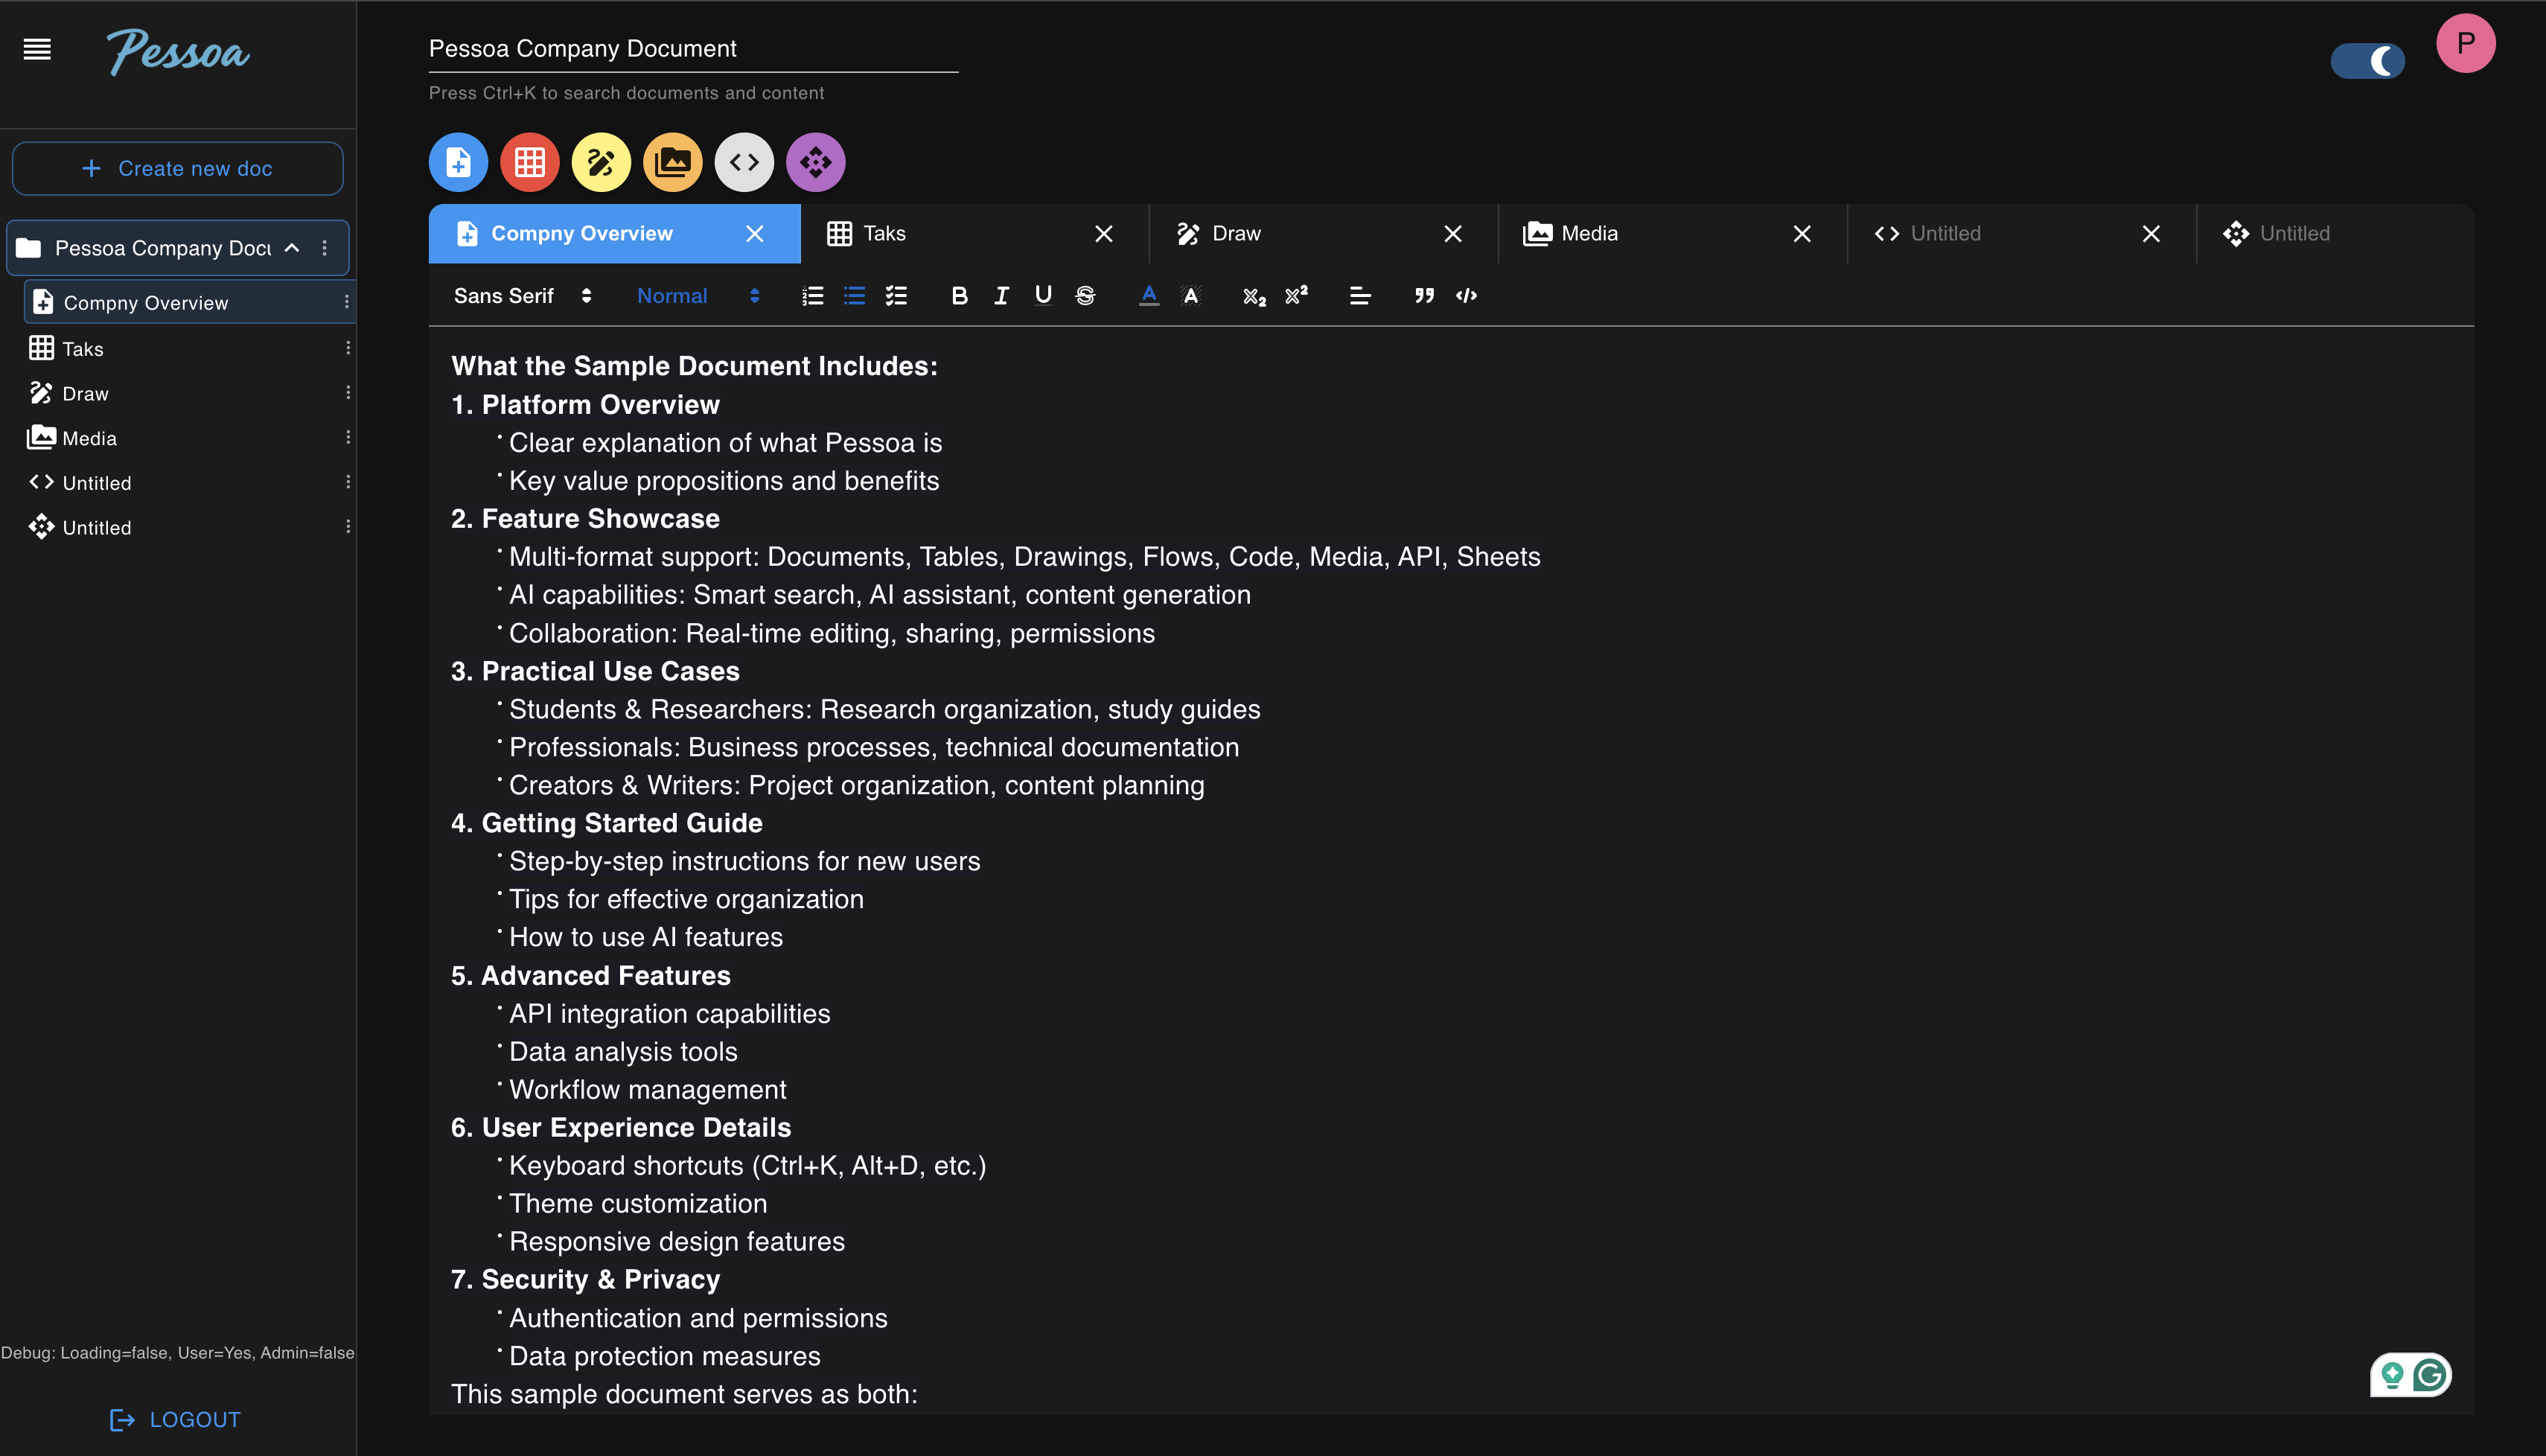Click the yellow drawing icon
Image resolution: width=2546 pixels, height=1456 pixels.
pyautogui.click(x=600, y=162)
